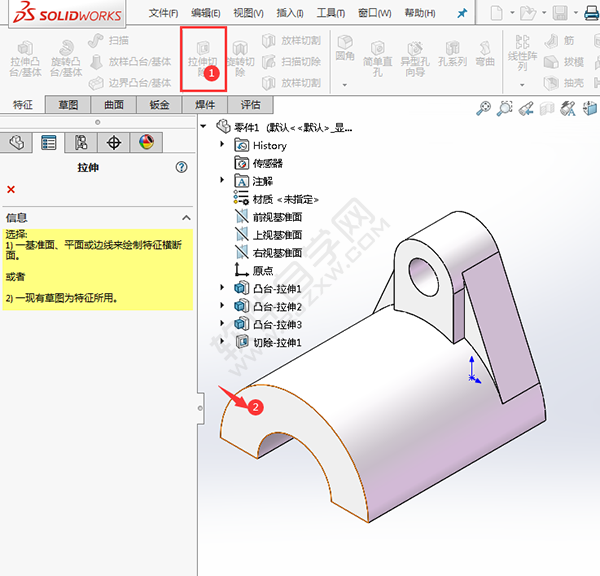Open the 窗口(W) menu
The image size is (600, 576).
pos(375,13)
